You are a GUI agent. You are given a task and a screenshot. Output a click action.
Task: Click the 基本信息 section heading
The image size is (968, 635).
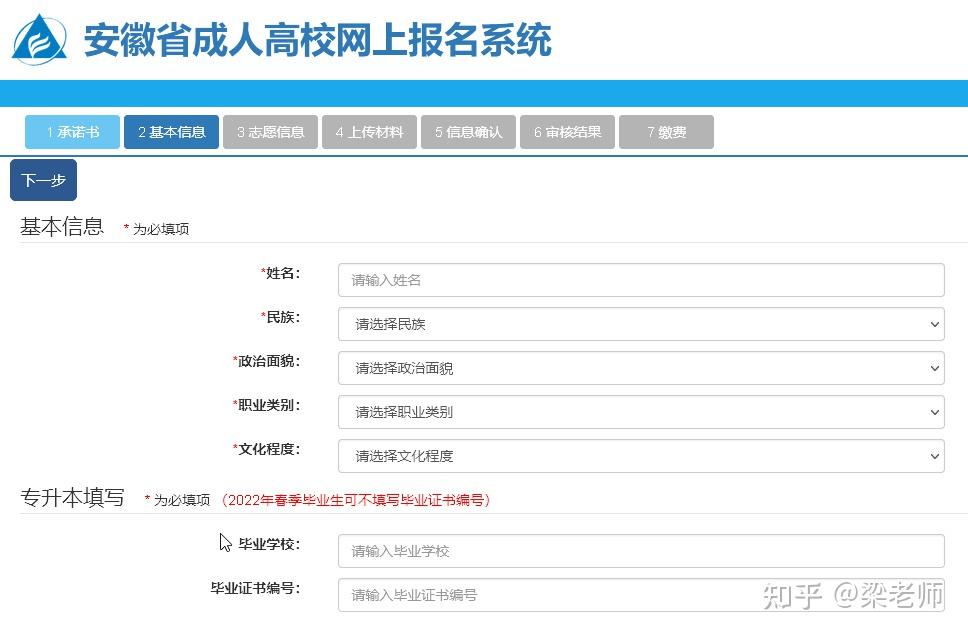[62, 226]
